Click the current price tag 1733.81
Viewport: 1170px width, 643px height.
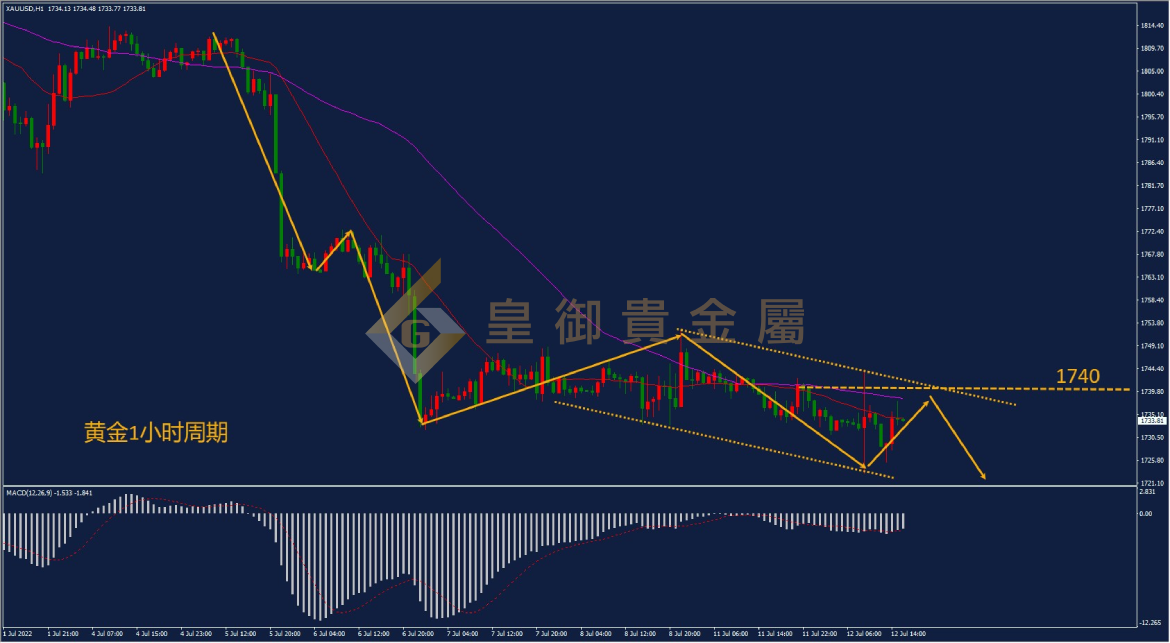coord(1150,421)
